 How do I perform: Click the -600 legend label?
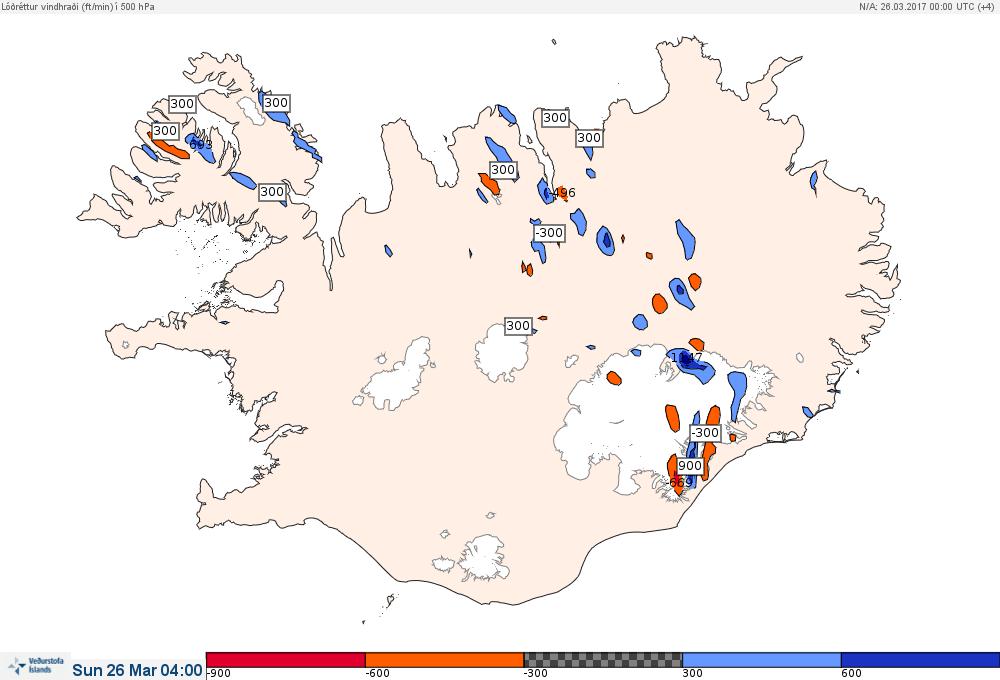click(x=377, y=674)
